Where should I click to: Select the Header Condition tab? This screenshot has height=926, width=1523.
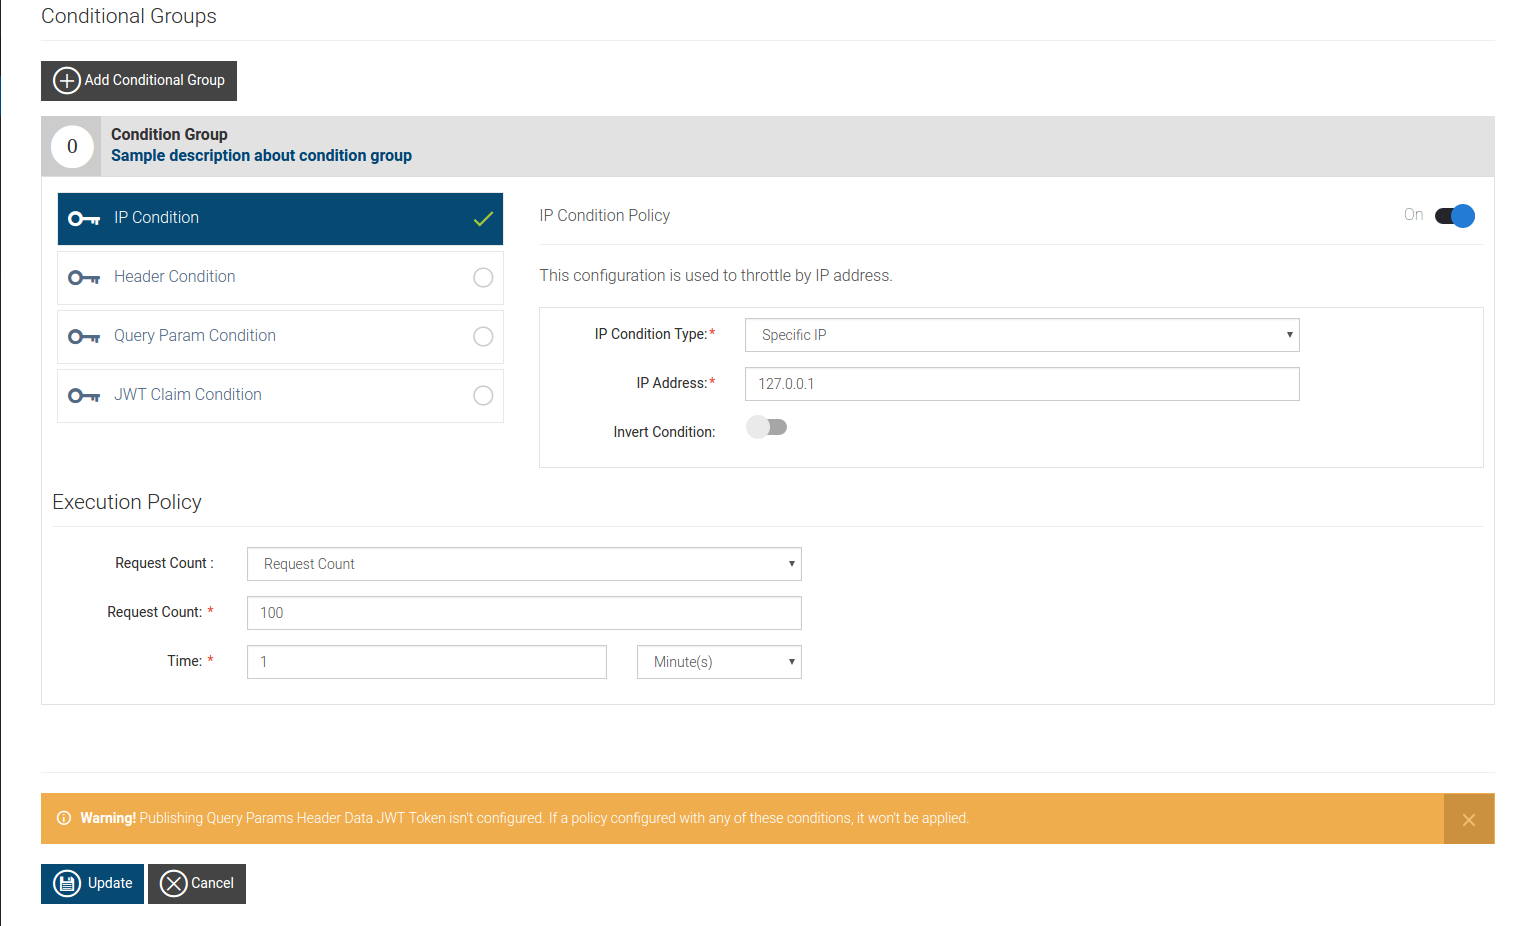pos(280,278)
